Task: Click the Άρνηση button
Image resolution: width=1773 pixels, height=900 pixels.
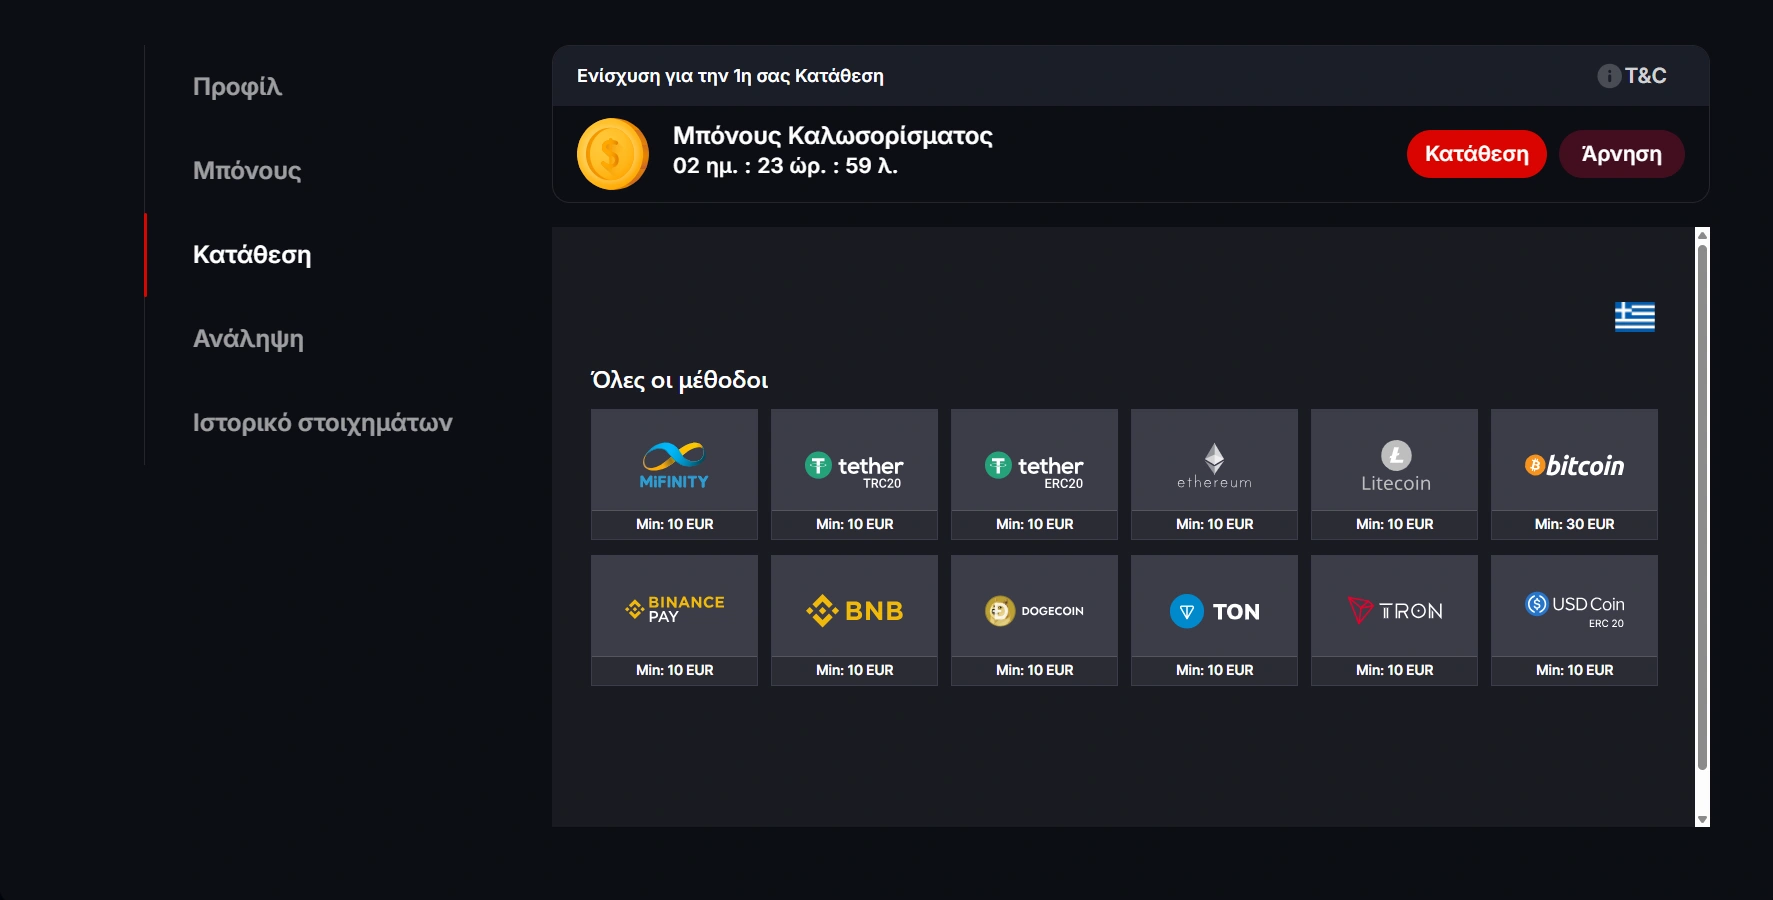Action: (1622, 154)
